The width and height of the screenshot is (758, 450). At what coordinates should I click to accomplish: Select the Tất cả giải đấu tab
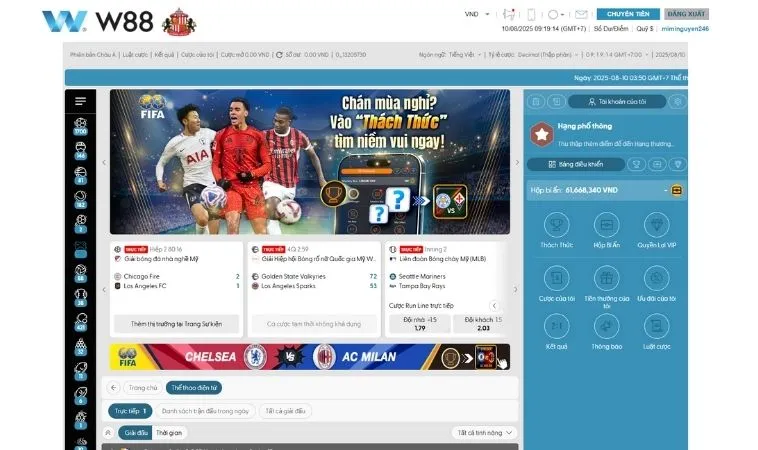[285, 411]
